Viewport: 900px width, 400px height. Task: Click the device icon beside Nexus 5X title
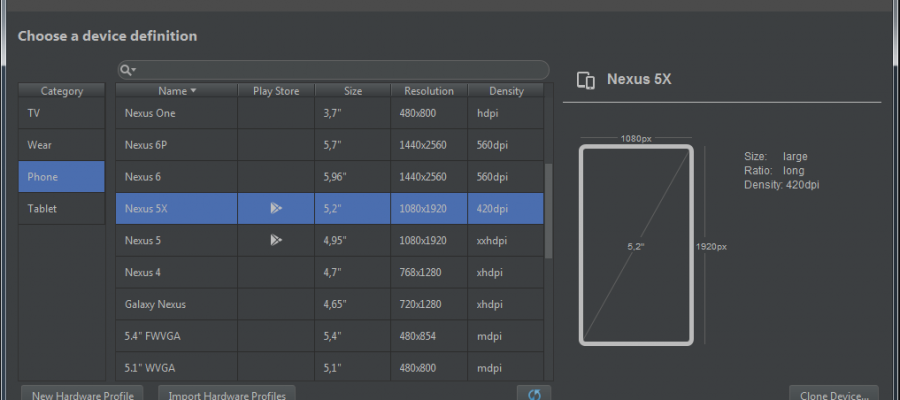pos(587,80)
